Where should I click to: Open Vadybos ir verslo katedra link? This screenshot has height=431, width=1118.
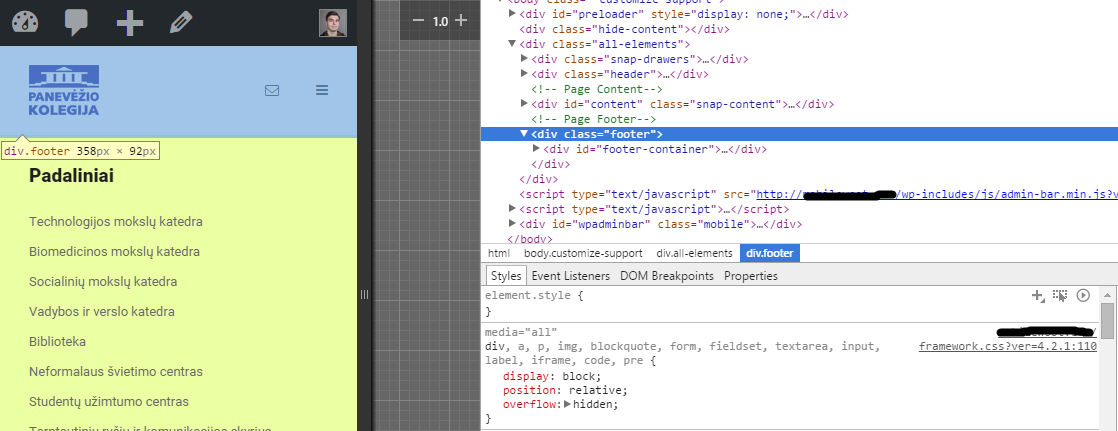[x=101, y=312]
